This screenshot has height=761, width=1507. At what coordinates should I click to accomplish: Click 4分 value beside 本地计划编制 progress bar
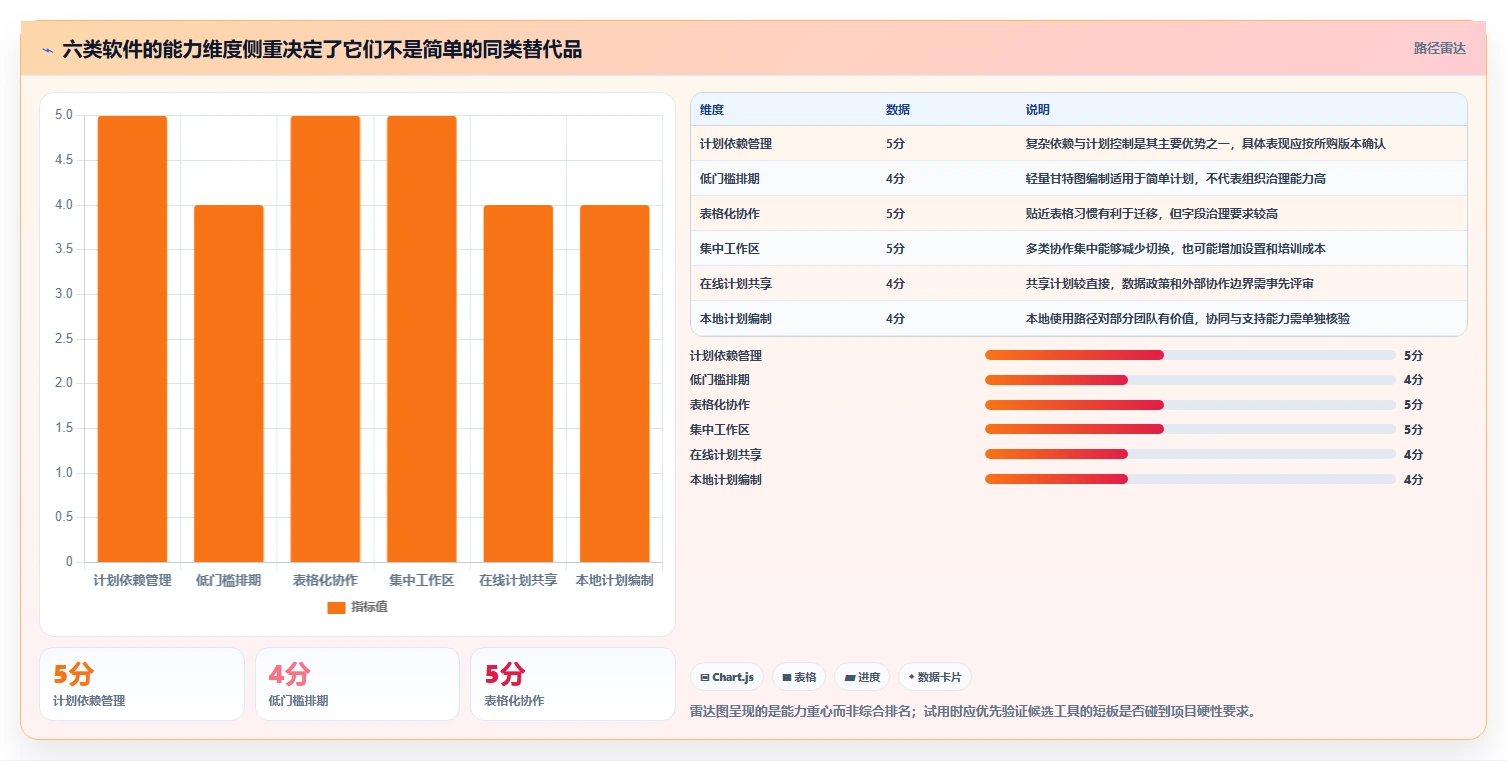(1413, 479)
